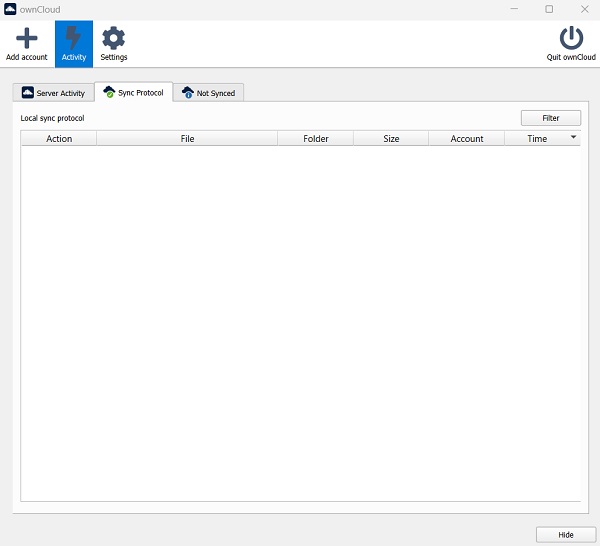Sort by the Size column header
Screen dimensions: 600x546
pos(391,139)
